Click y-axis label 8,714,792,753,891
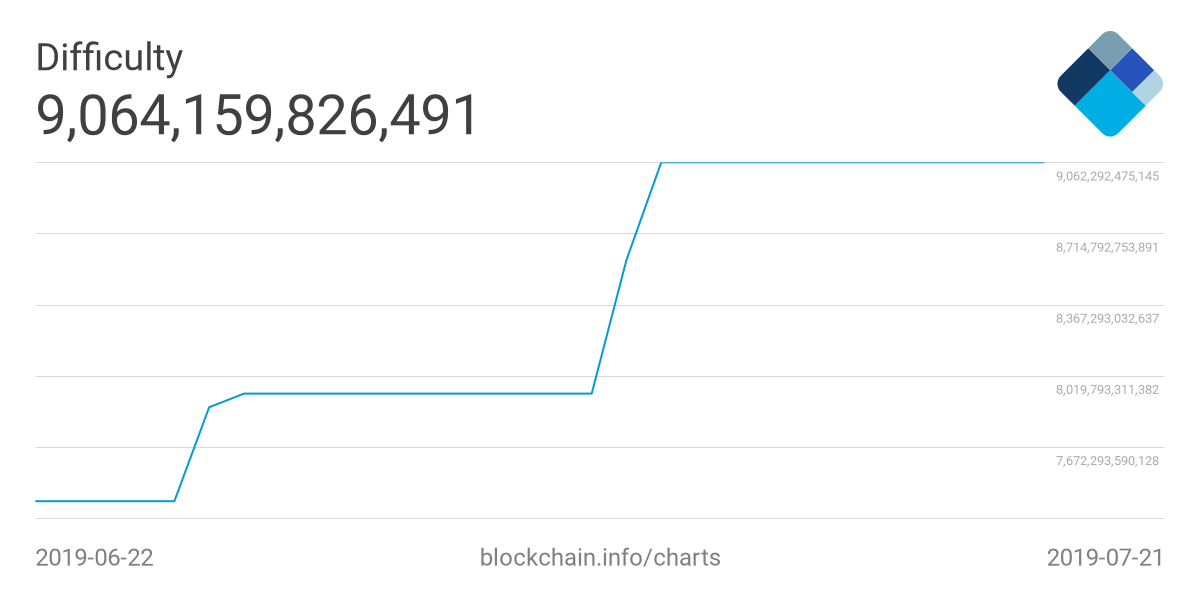Viewport: 1200px width, 600px height. 1107,247
